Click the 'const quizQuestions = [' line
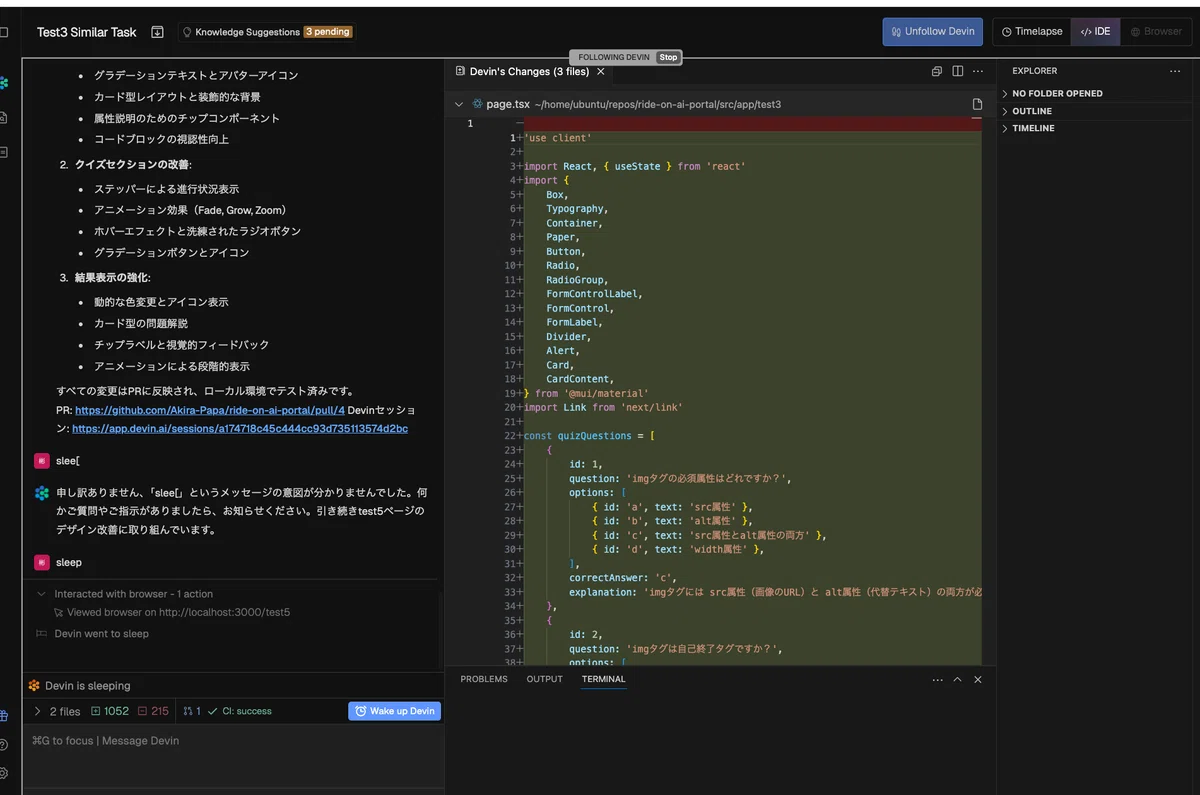 [590, 436]
